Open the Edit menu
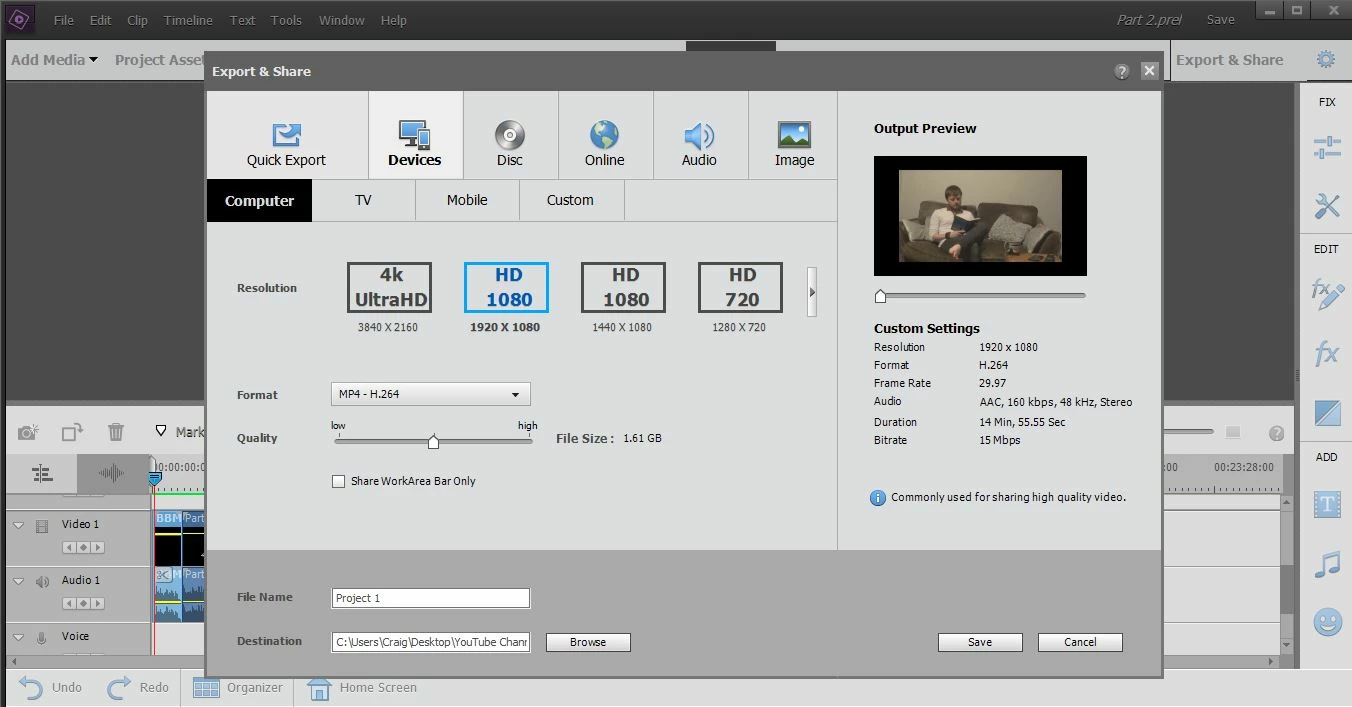This screenshot has width=1352, height=707. tap(100, 20)
